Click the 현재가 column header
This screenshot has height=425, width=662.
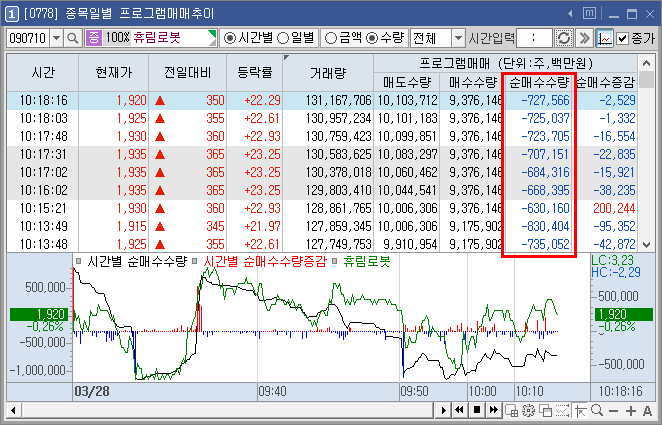click(x=114, y=73)
